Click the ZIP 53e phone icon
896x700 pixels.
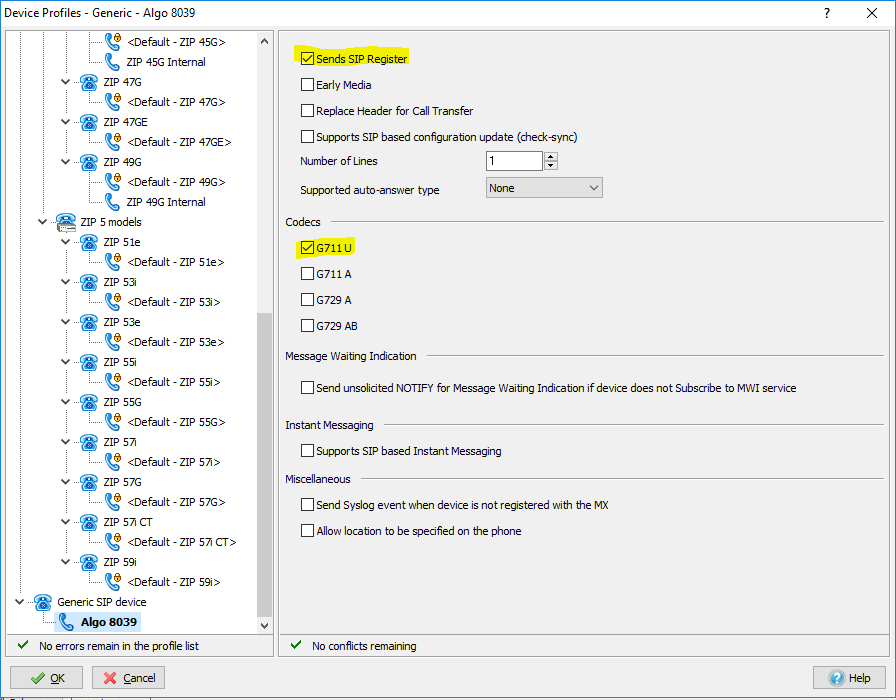pos(89,322)
